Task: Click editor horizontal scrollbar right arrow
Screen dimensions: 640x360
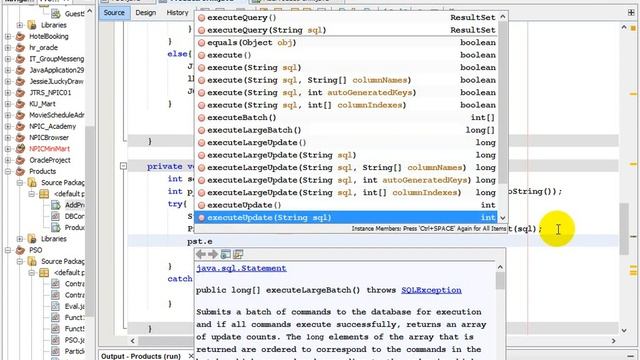Action: pos(613,340)
